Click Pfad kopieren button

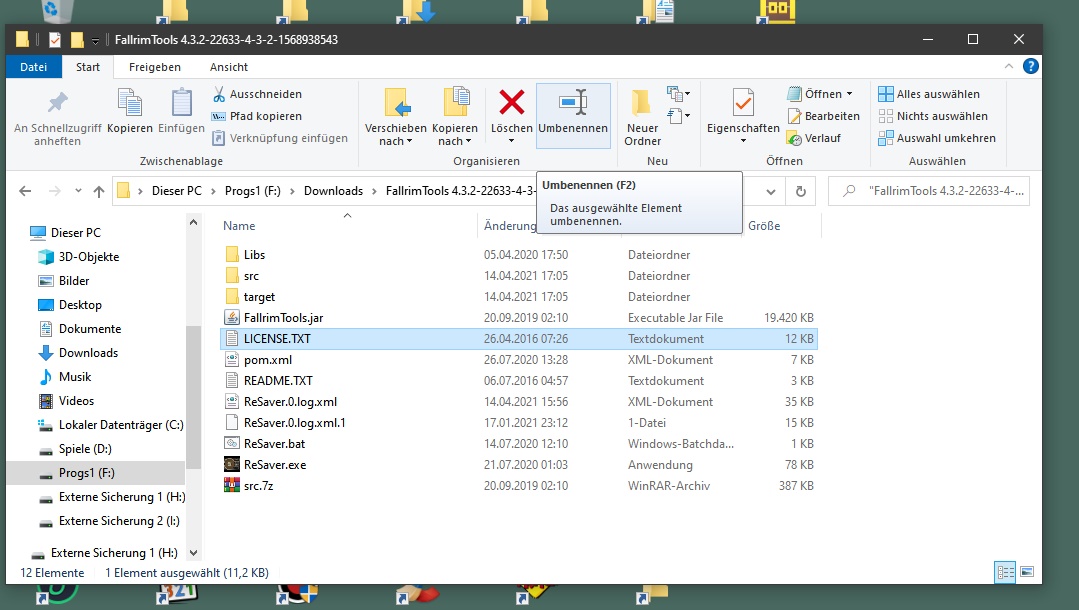click(257, 116)
